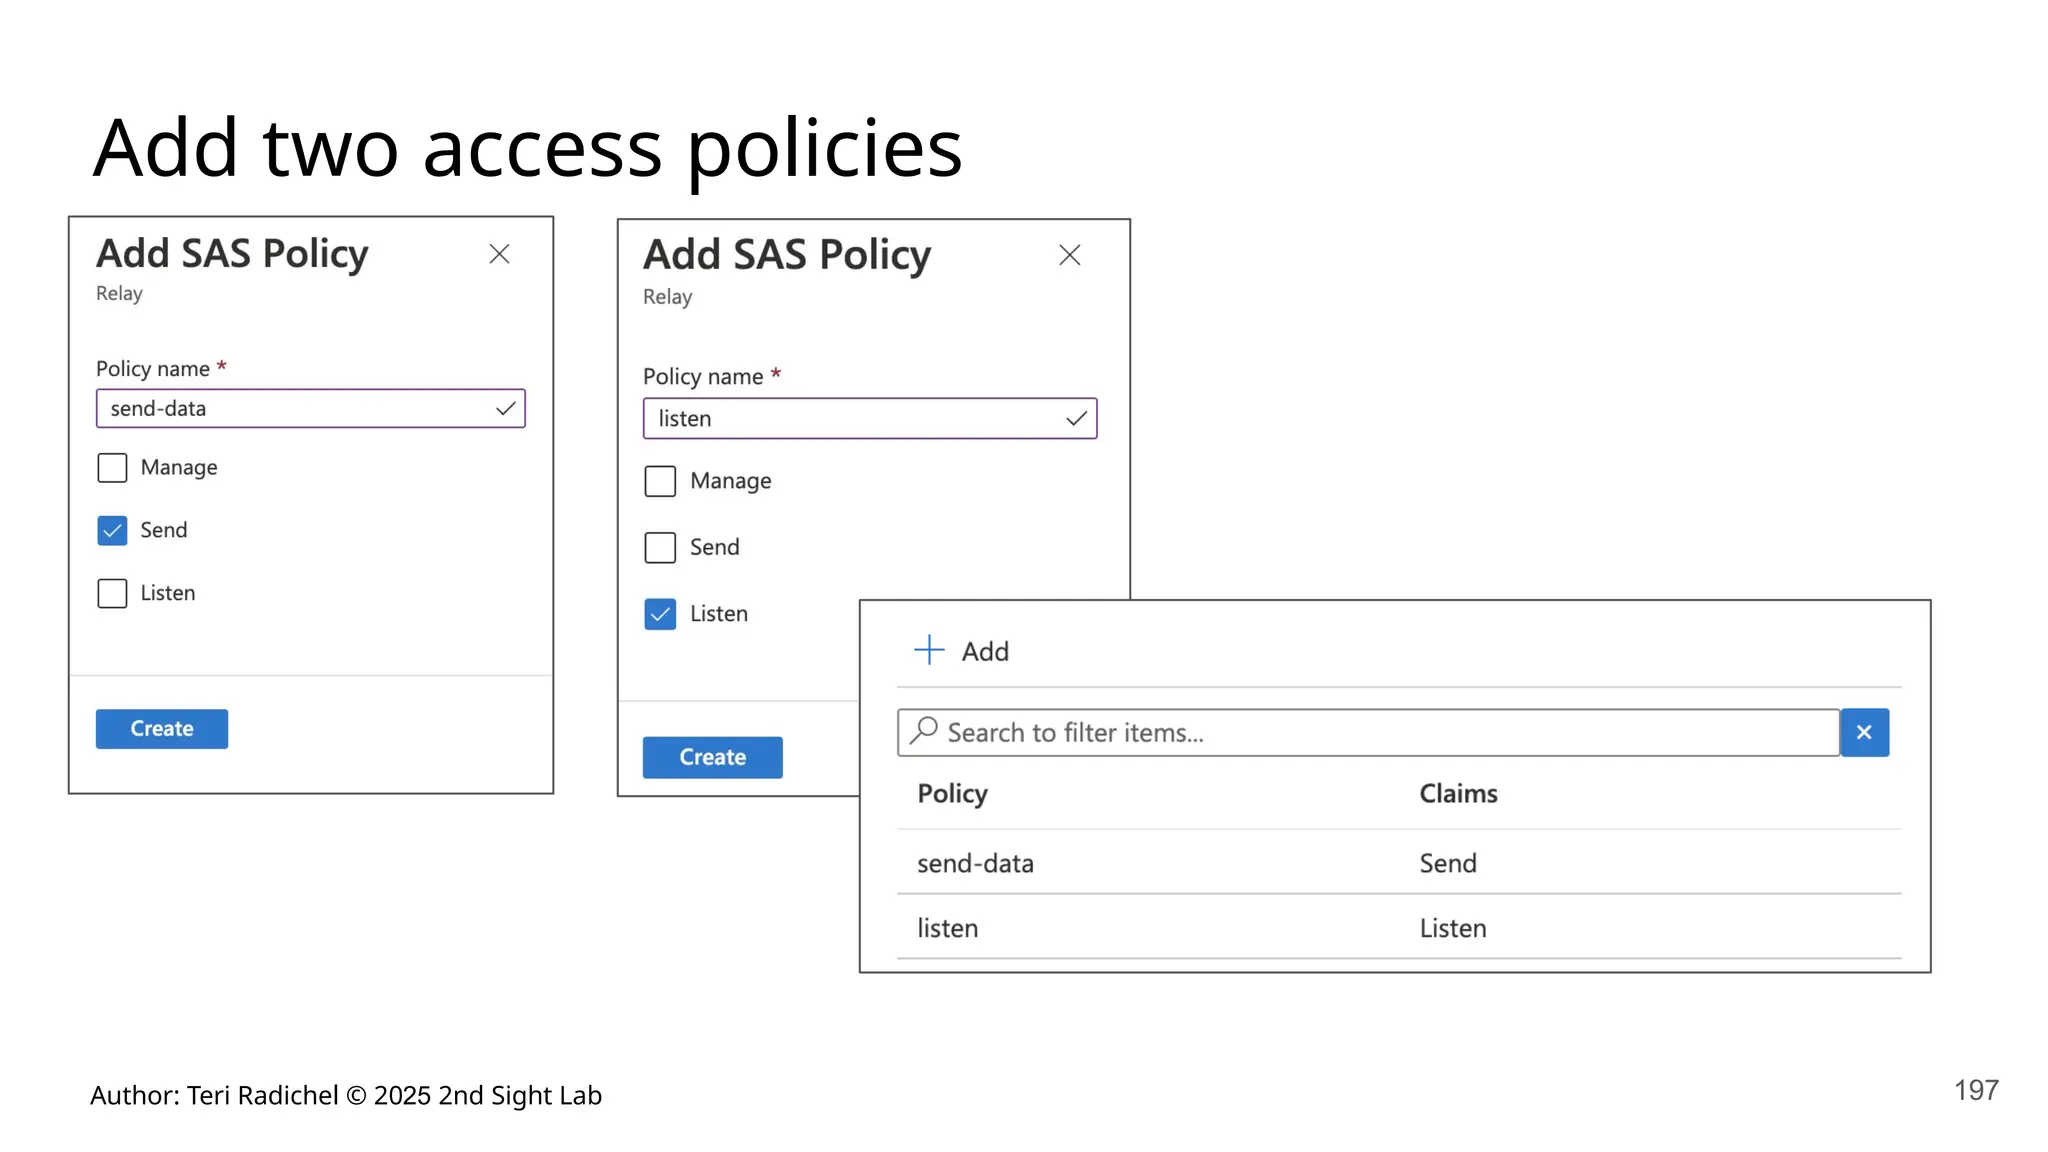Image resolution: width=2048 pixels, height=1152 pixels.
Task: Click the slide title Add two access policies
Action: (528, 148)
